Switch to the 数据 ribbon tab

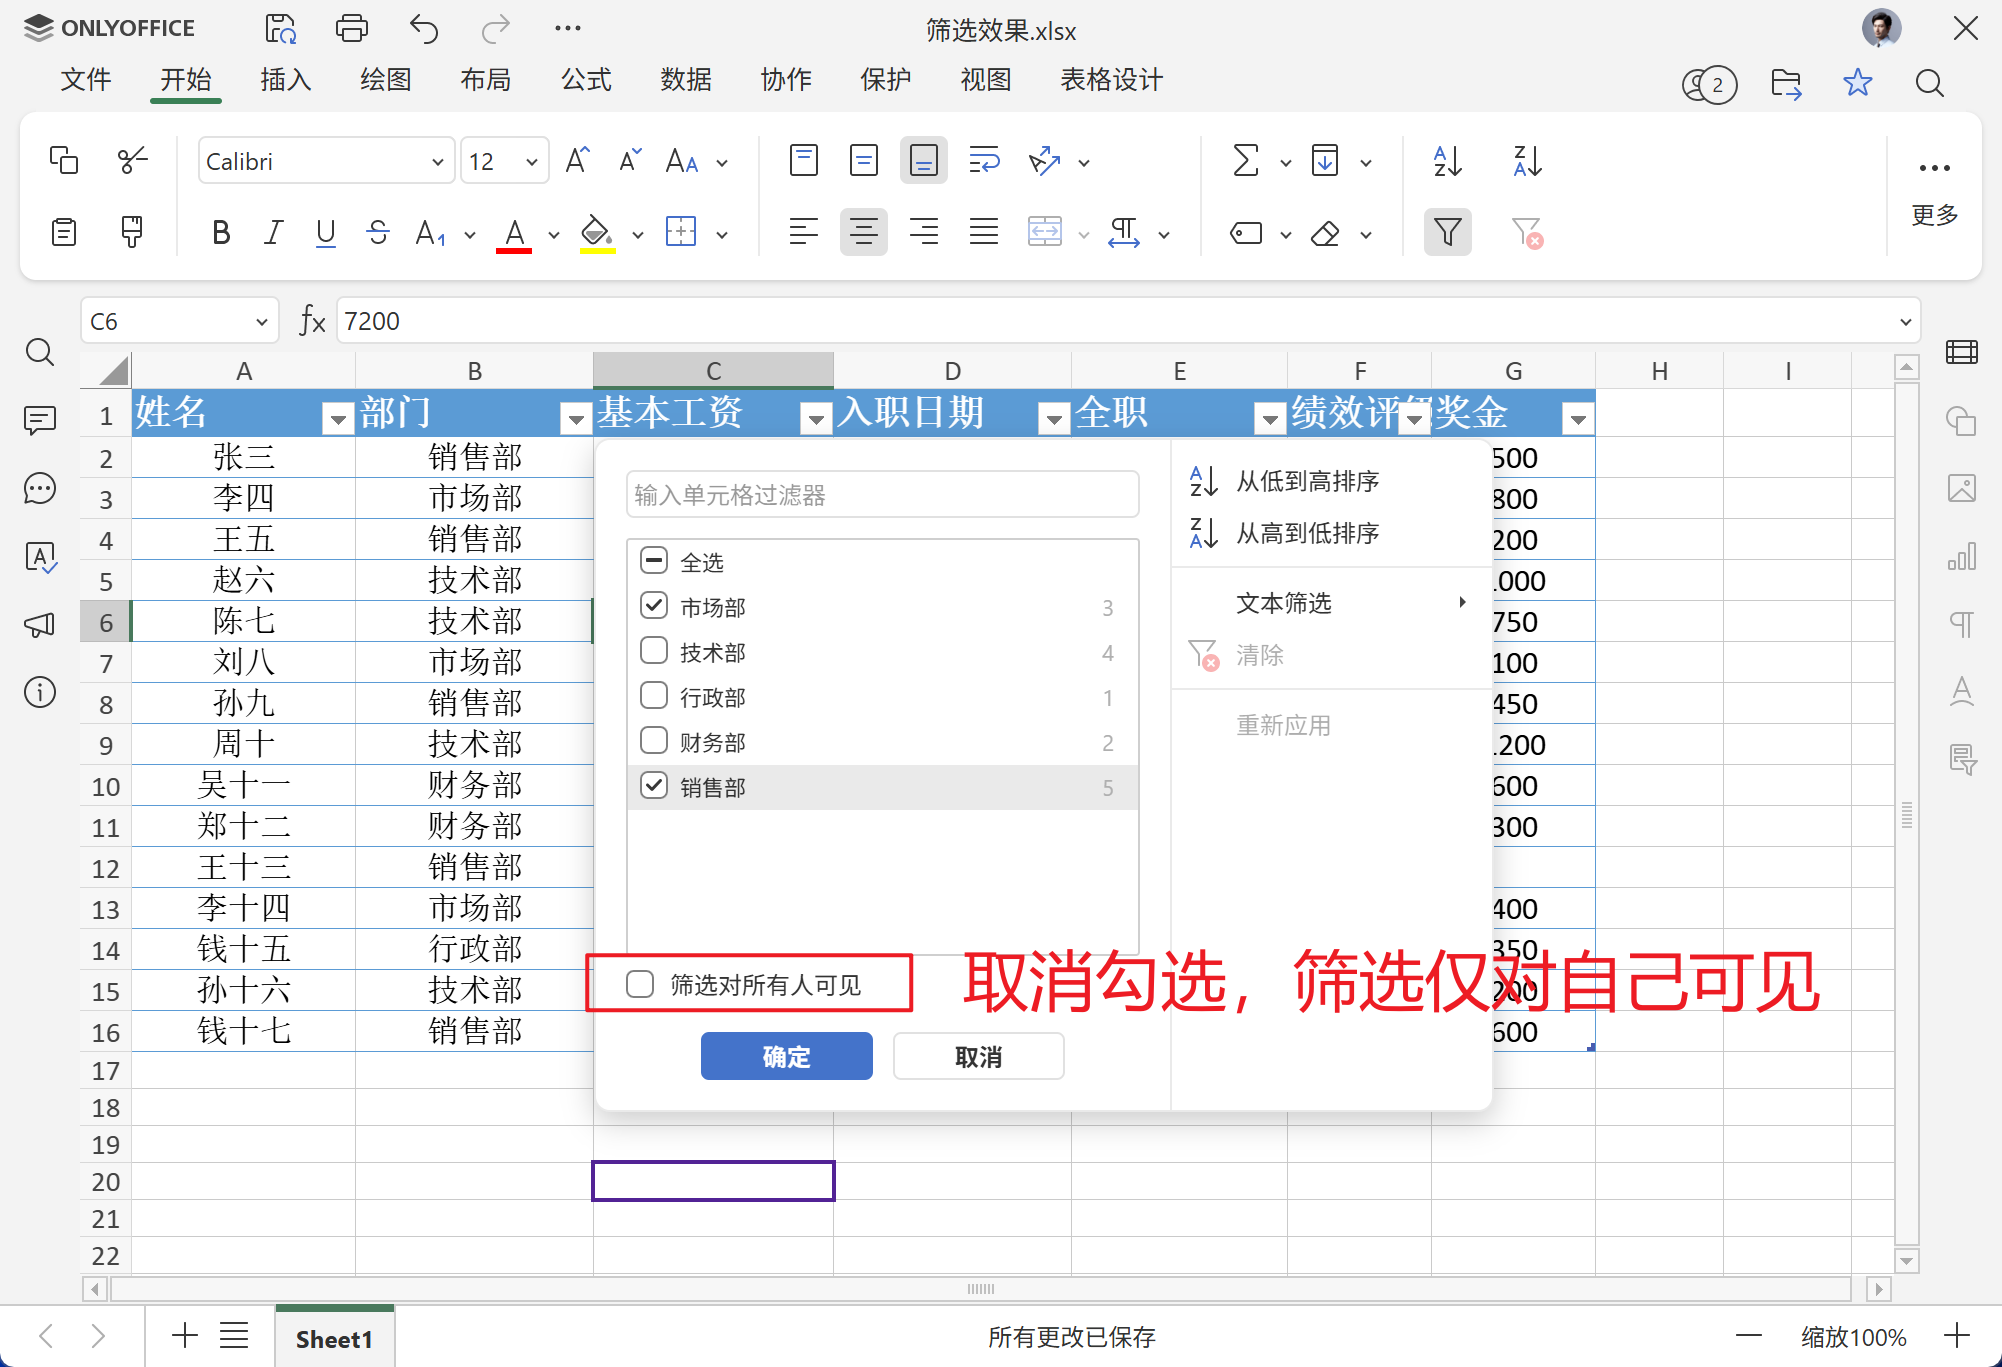point(686,80)
